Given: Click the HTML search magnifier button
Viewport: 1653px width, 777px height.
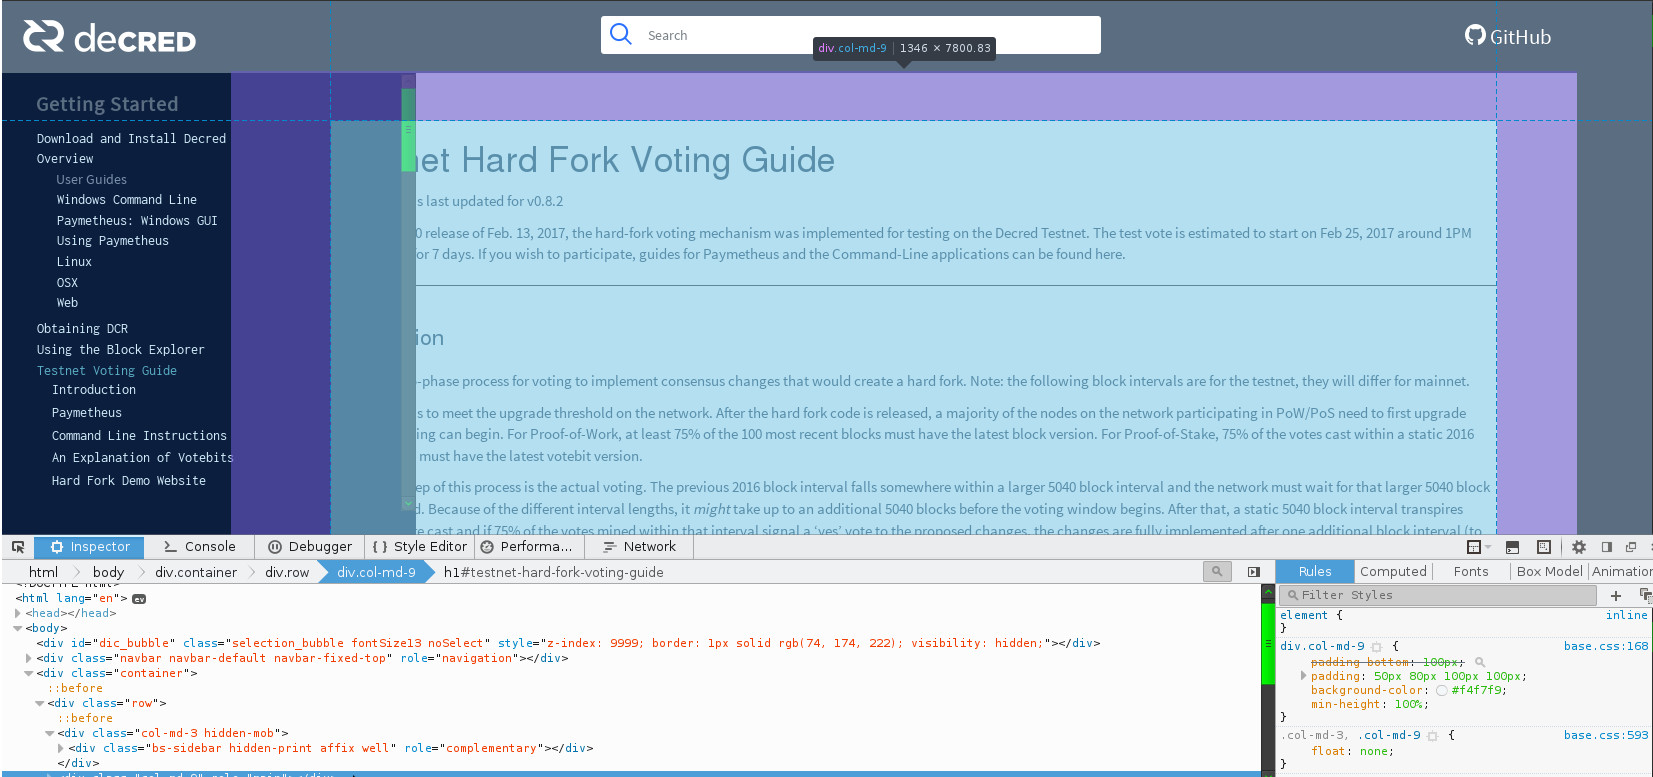Looking at the screenshot, I should click(1217, 571).
